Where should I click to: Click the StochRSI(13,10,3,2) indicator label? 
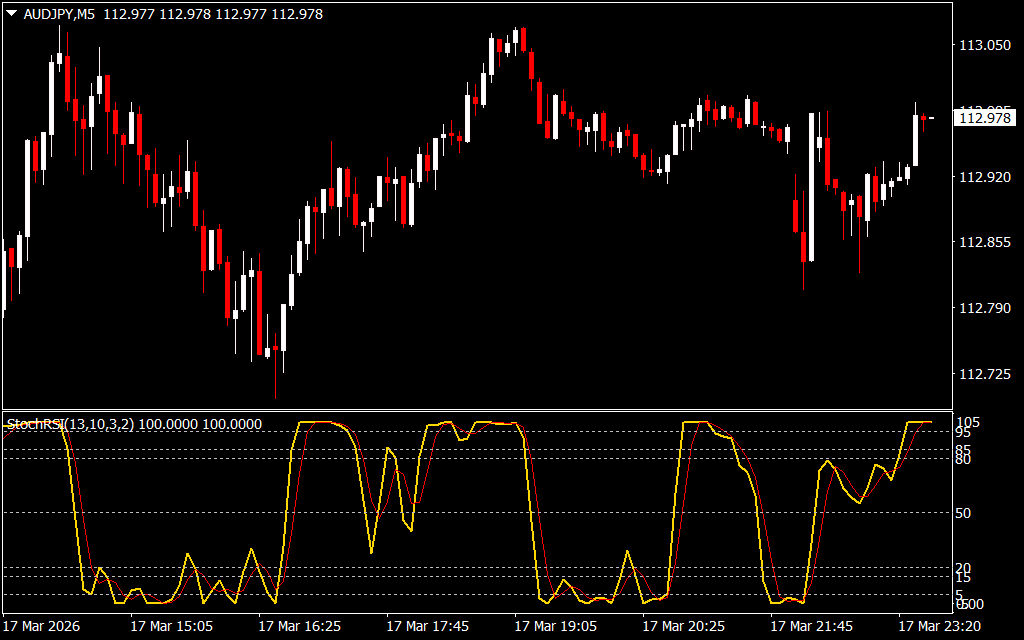click(70, 424)
